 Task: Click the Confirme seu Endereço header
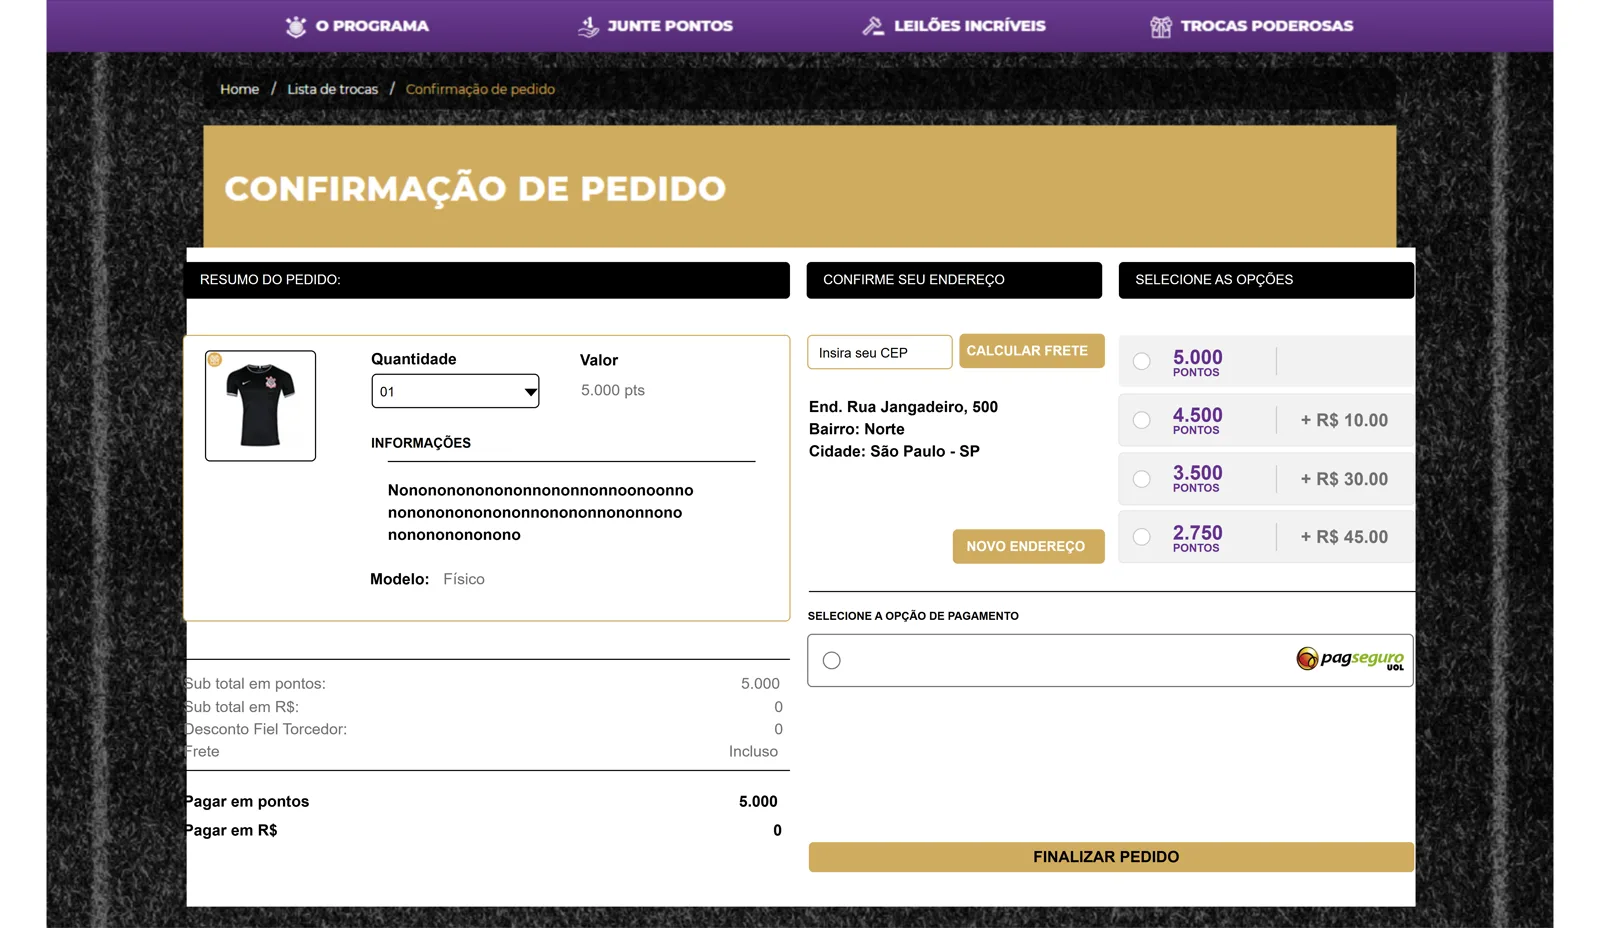point(954,280)
